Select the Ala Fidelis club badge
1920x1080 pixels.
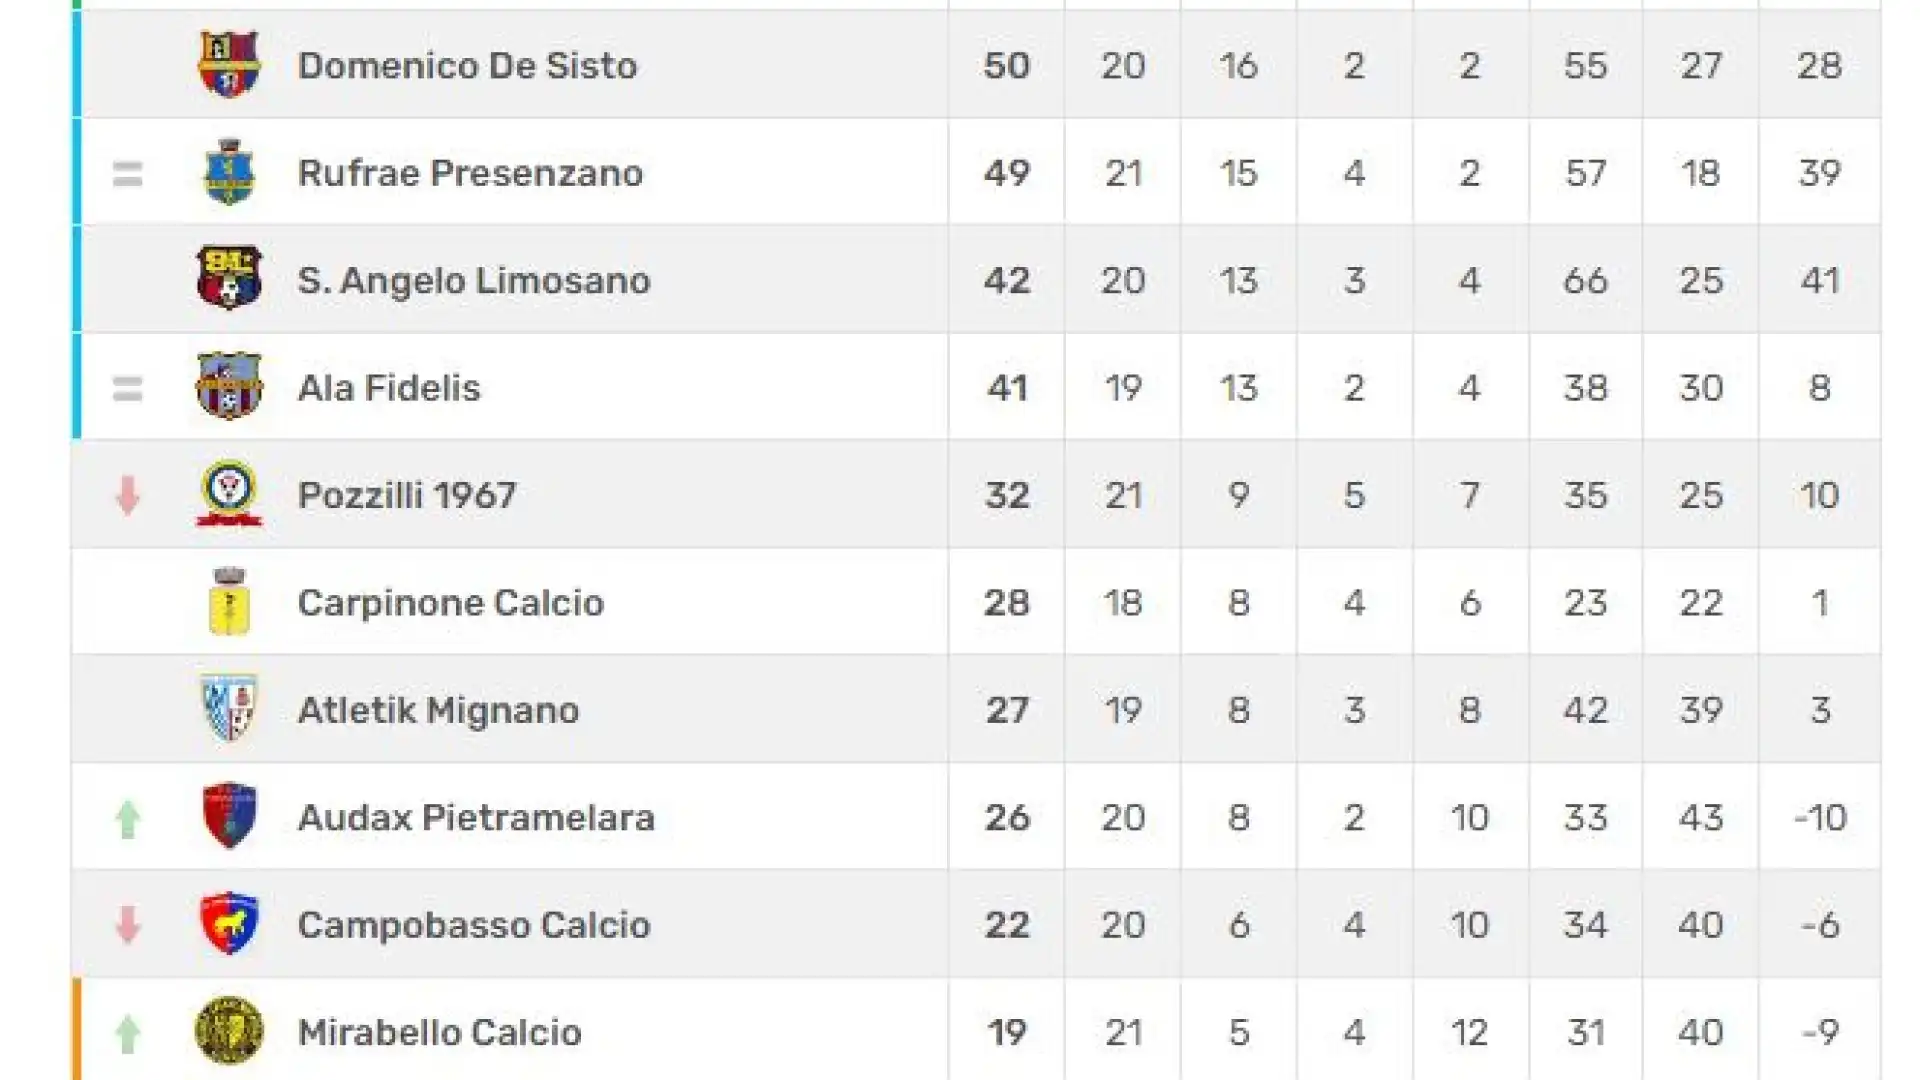[x=229, y=386]
